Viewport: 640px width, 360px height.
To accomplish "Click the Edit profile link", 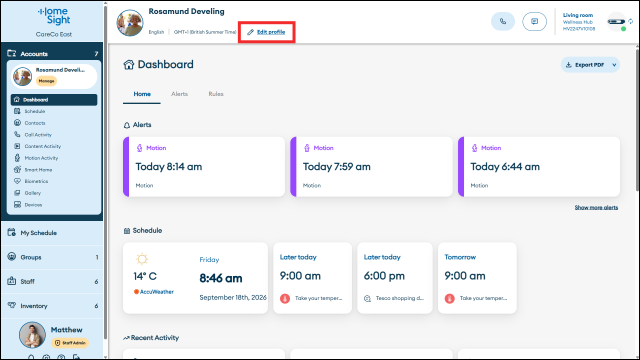I will 271,32.
